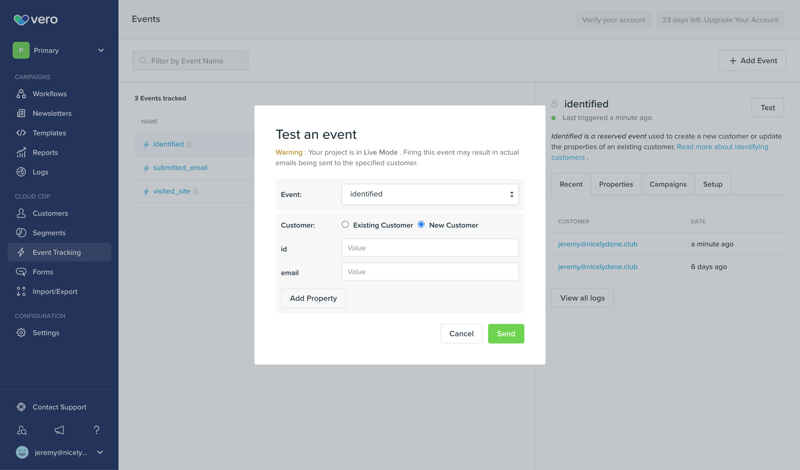Click the Newsletters sidebar icon

click(21, 113)
